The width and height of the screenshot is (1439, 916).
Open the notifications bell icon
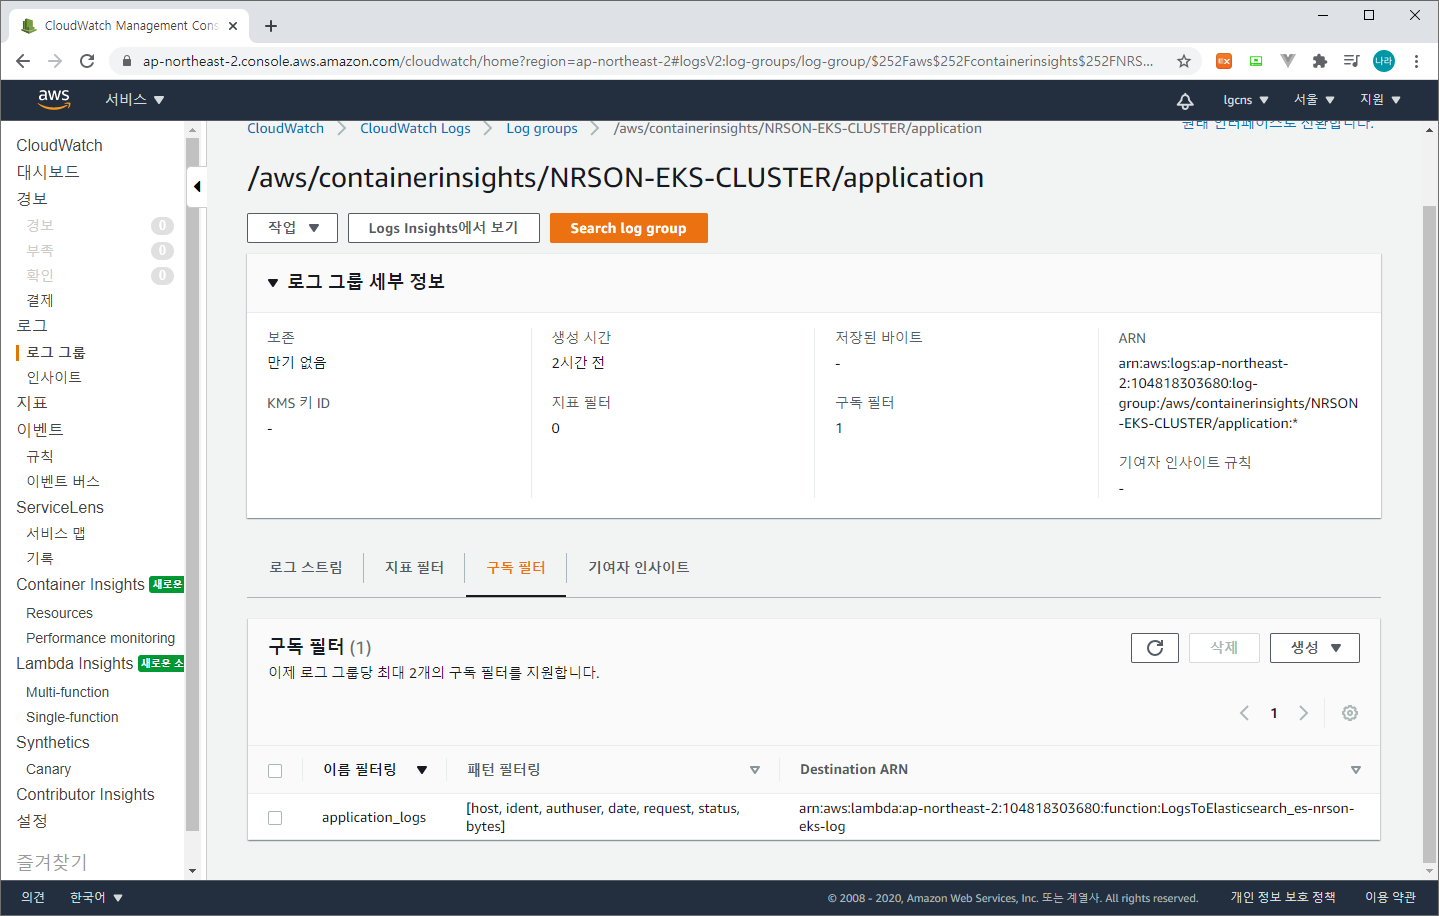pyautogui.click(x=1185, y=100)
